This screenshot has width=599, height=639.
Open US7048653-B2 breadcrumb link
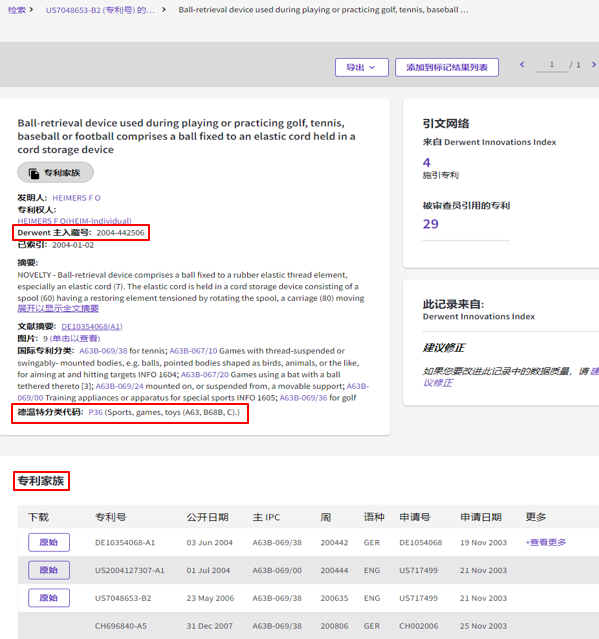click(100, 10)
